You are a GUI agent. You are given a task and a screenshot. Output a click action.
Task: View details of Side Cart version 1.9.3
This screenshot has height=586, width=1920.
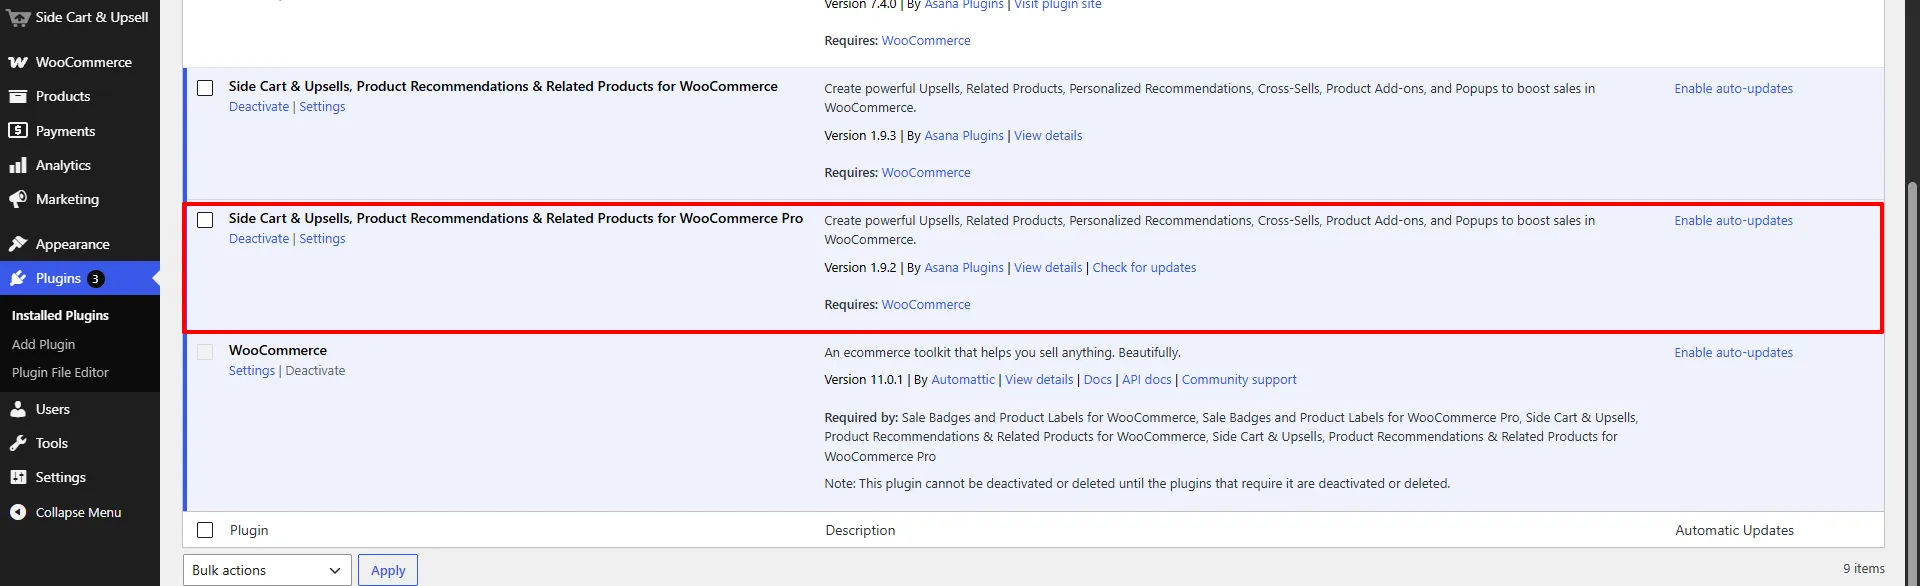(1048, 136)
